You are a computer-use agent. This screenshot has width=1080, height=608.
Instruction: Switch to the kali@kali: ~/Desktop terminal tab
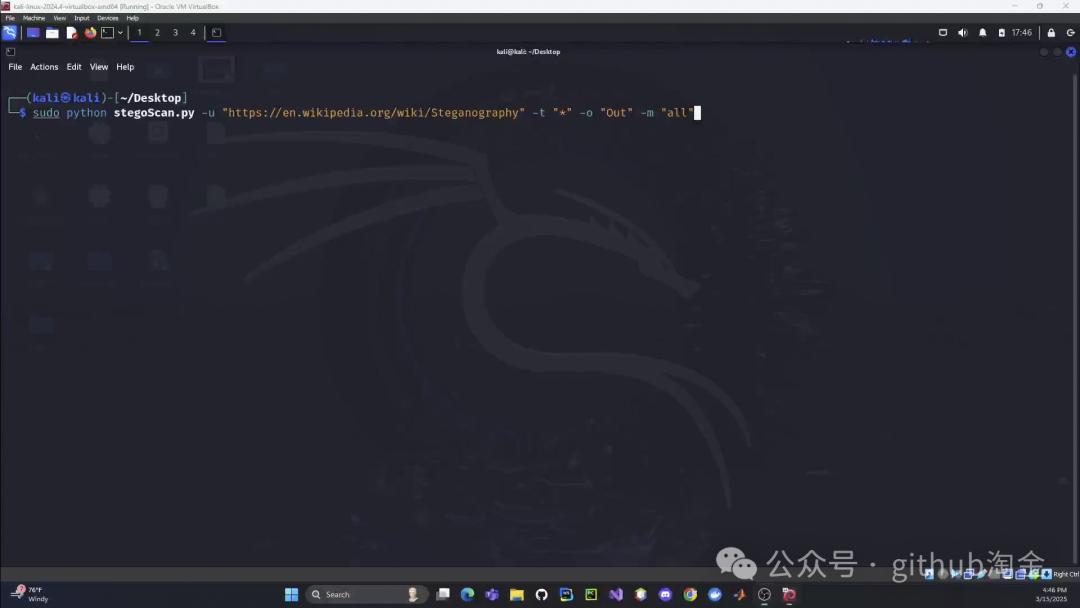tap(528, 51)
